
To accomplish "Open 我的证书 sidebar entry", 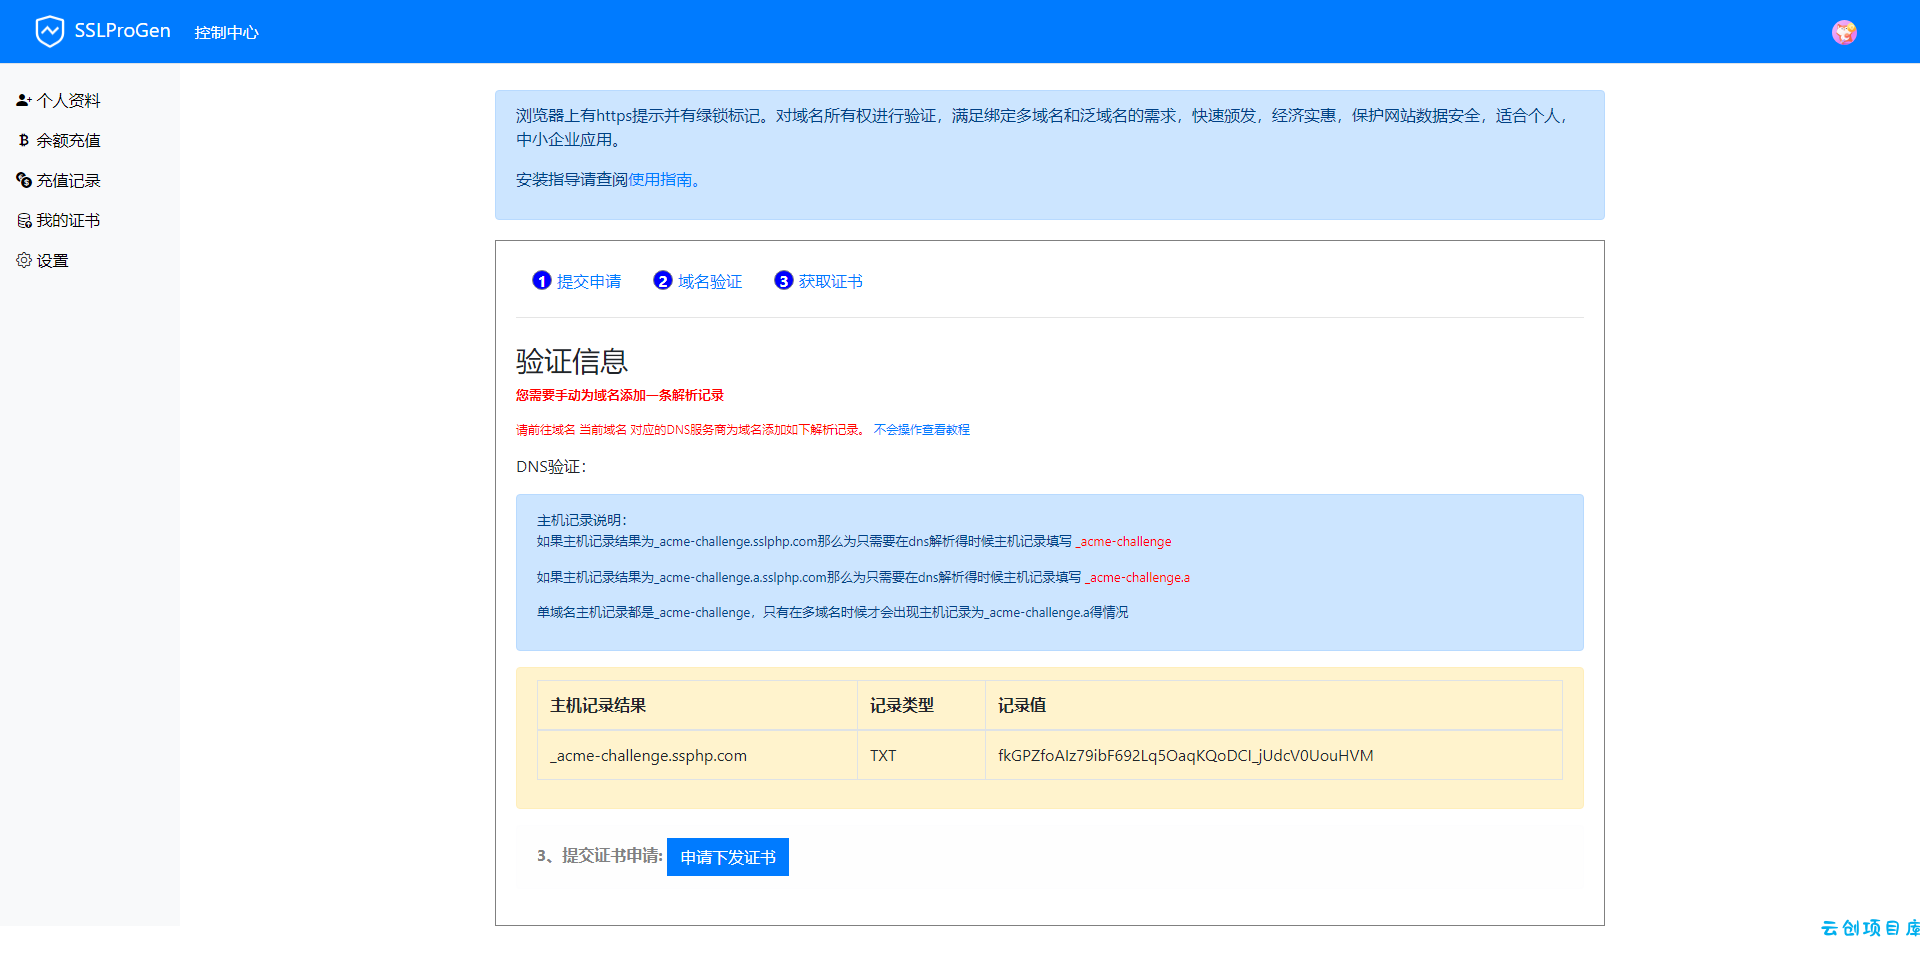I will click(68, 221).
